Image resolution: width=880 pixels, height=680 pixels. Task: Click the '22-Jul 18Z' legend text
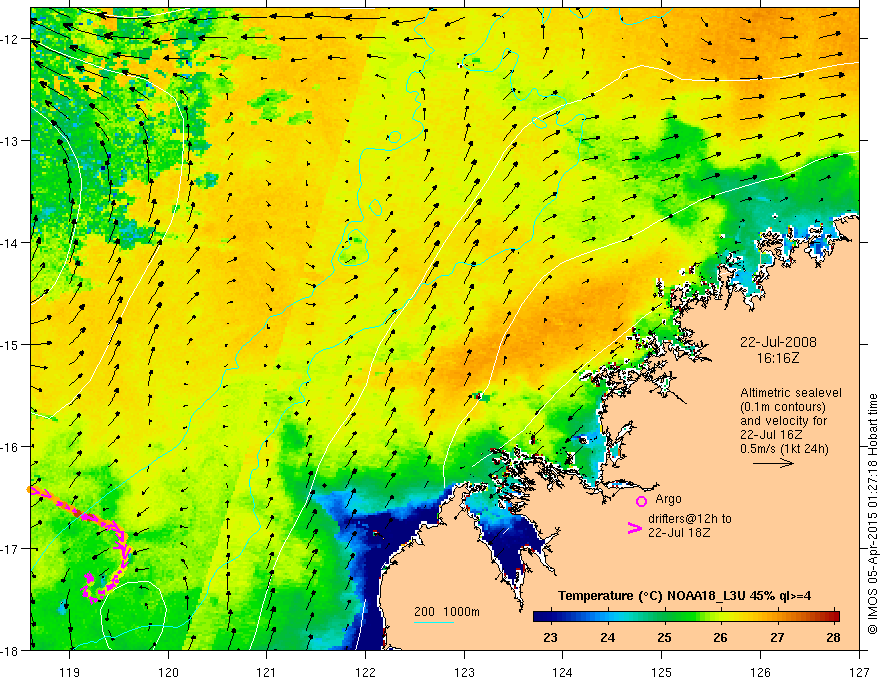coord(679,532)
